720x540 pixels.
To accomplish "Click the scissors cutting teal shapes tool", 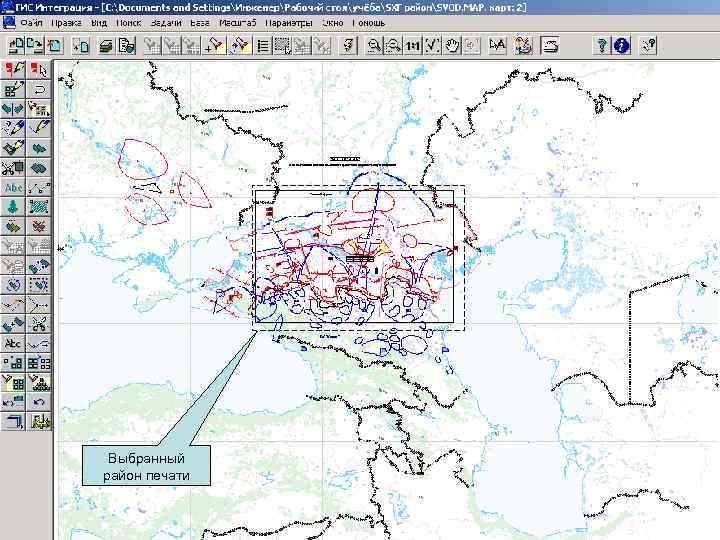I will (39, 324).
